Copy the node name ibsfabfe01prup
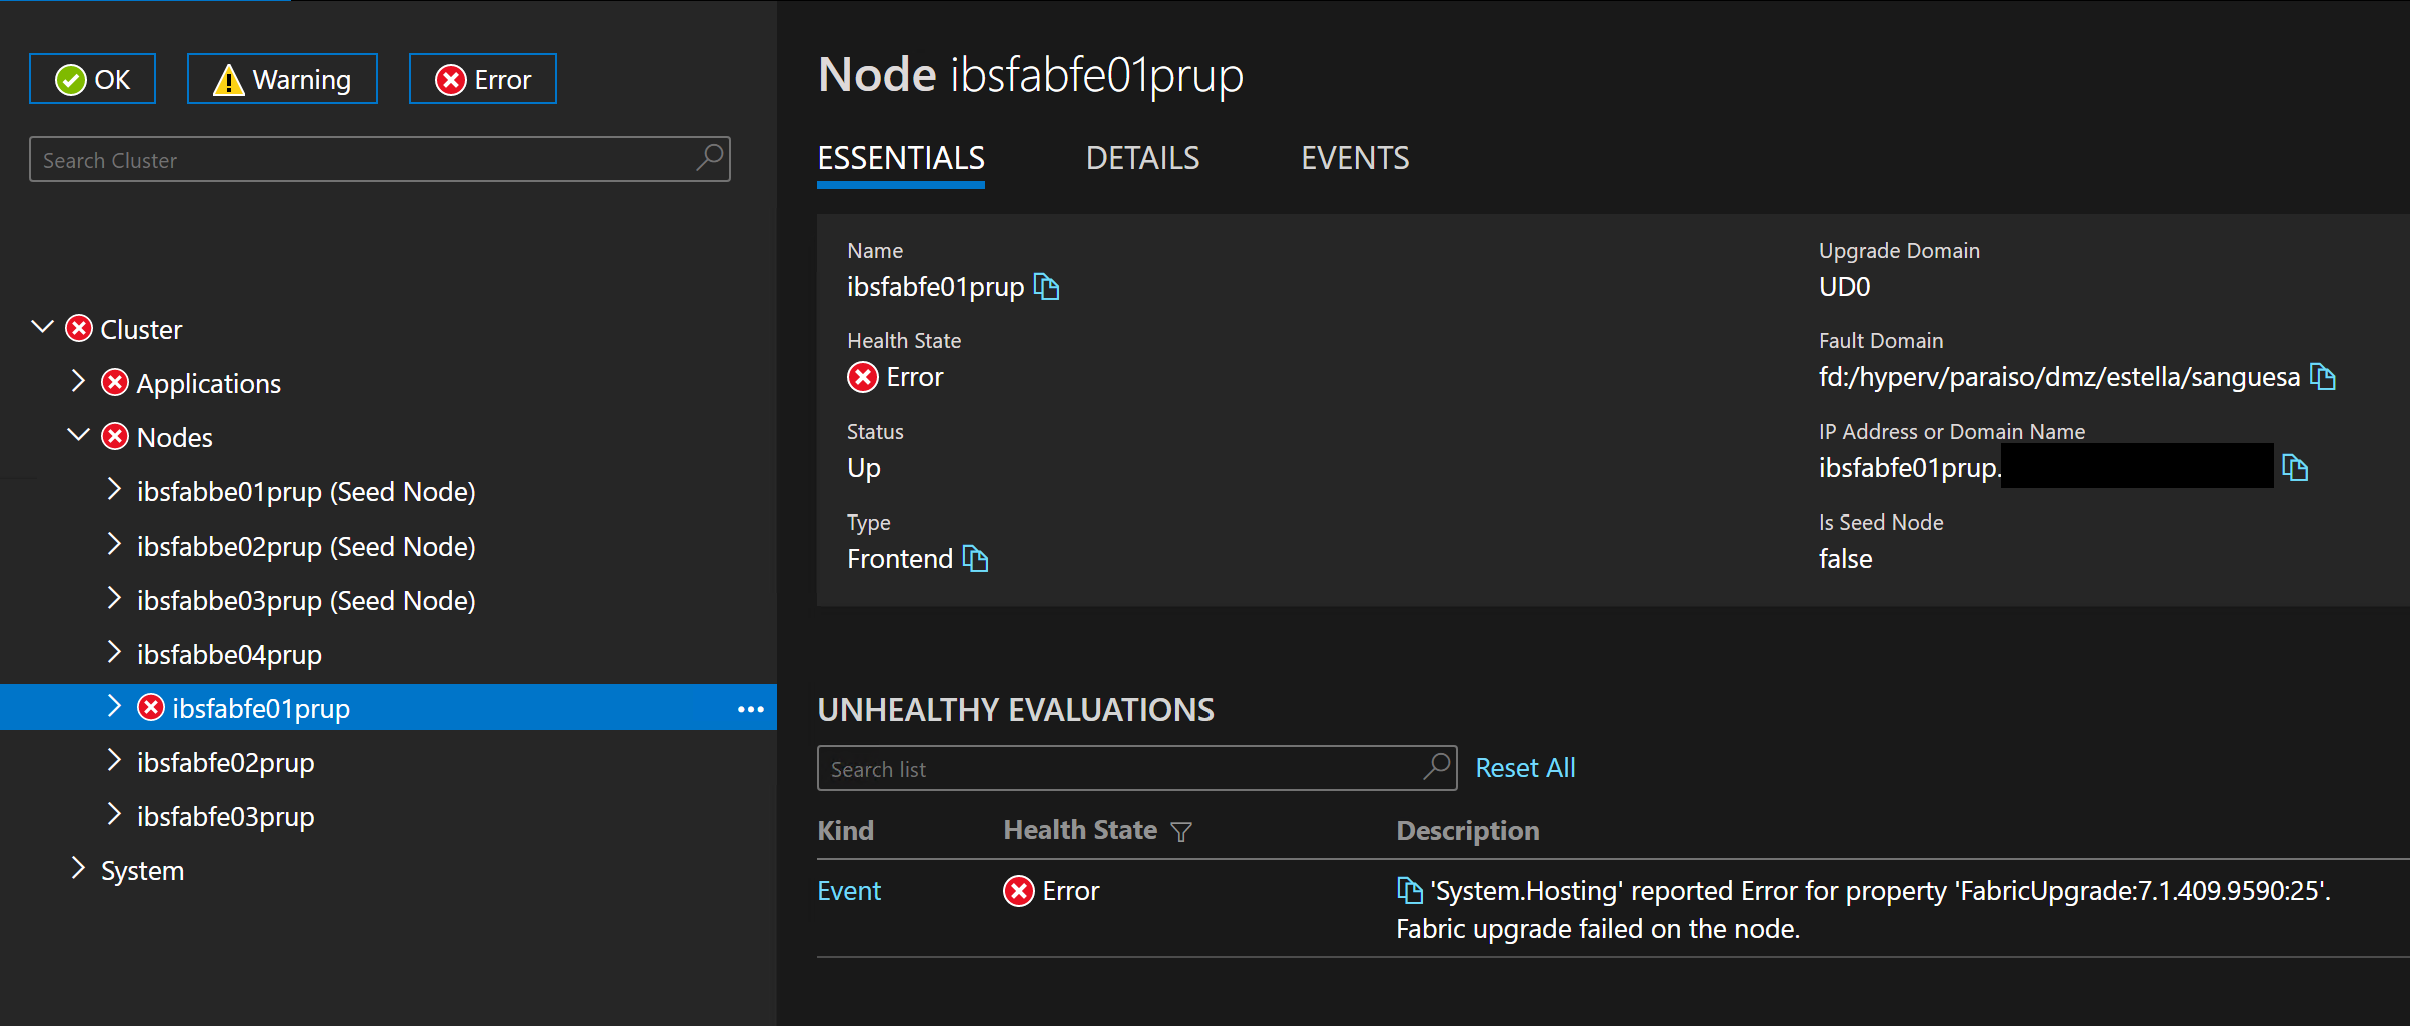This screenshot has height=1026, width=2410. pos(1047,287)
